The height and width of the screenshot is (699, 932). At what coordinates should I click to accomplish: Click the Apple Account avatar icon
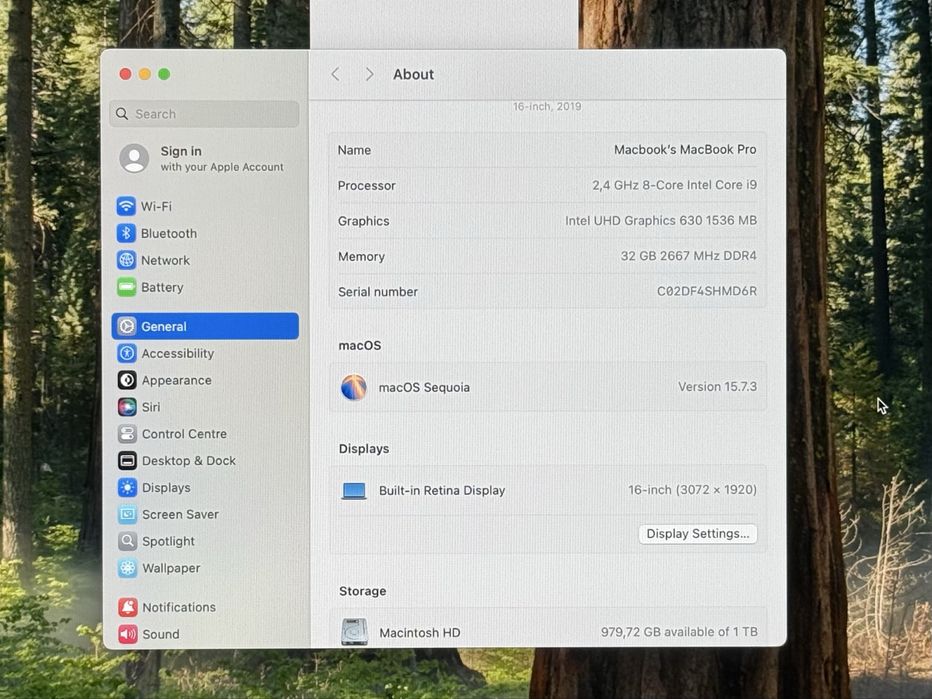[134, 158]
